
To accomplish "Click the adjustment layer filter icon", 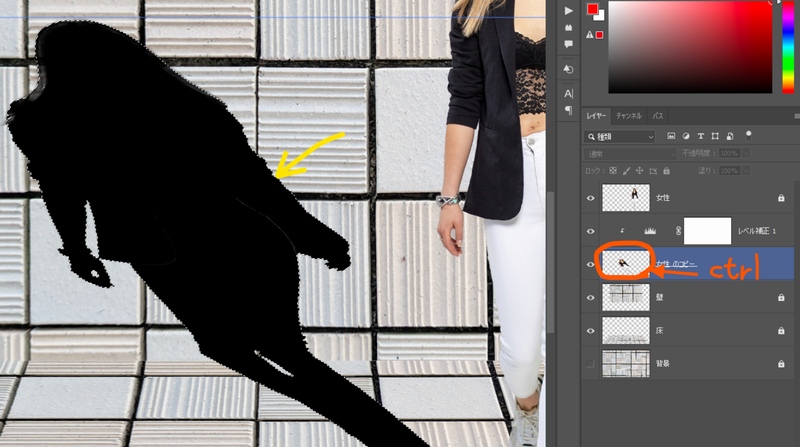I will click(686, 136).
